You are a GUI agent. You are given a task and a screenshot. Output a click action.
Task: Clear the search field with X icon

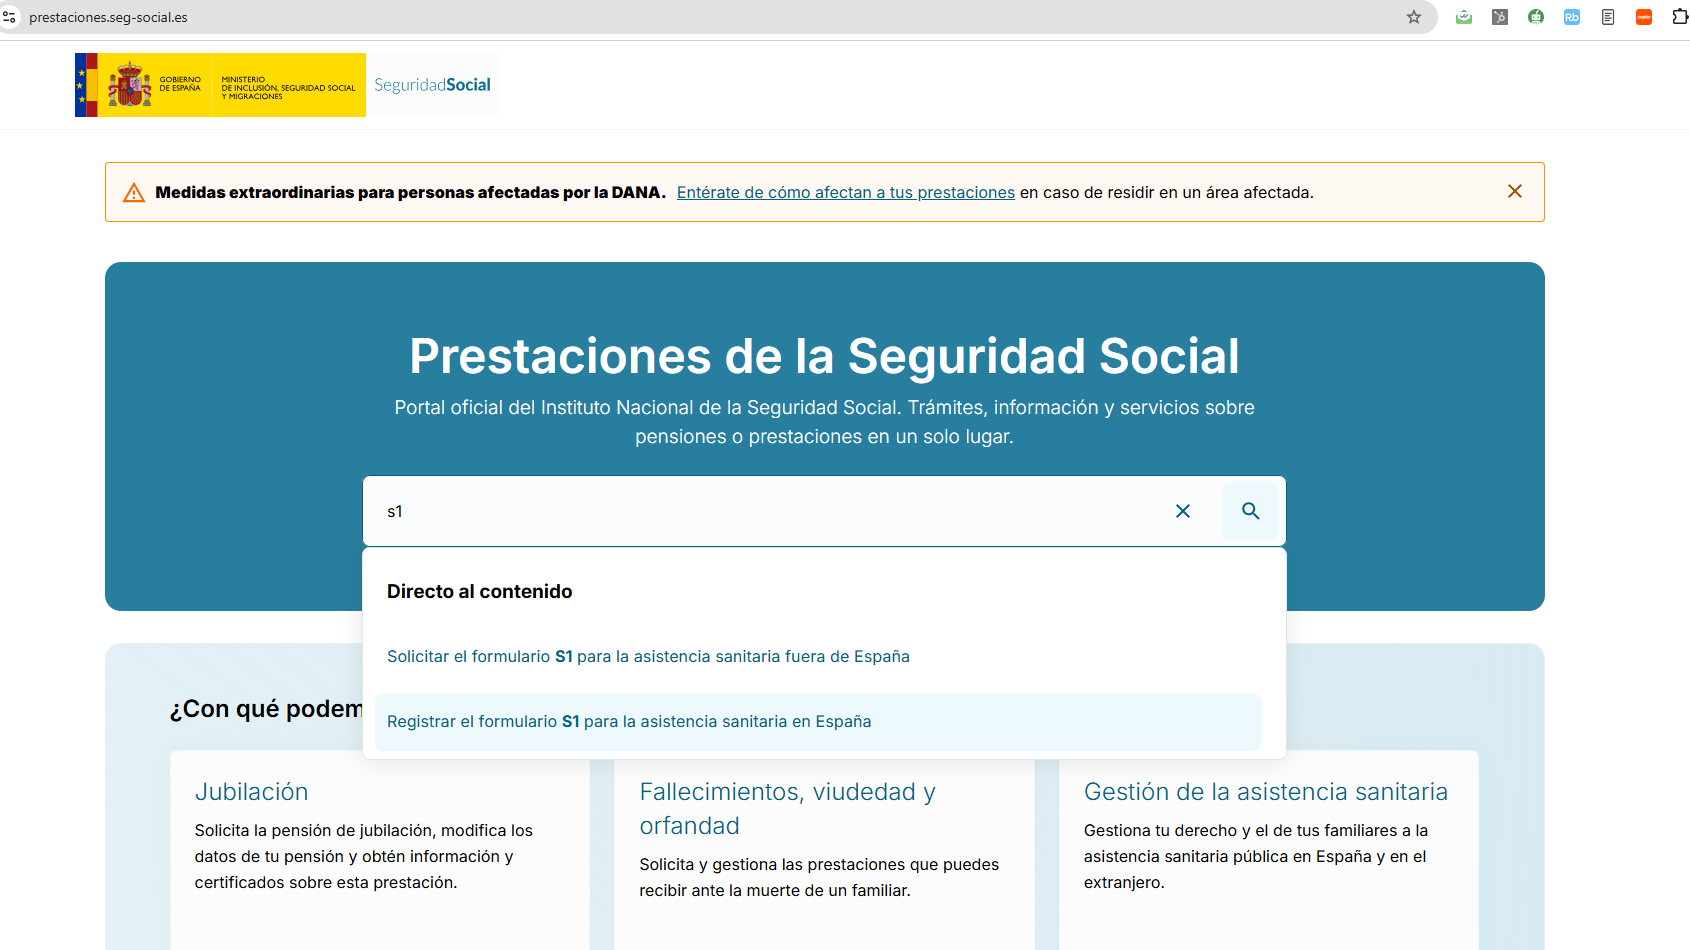tap(1182, 511)
